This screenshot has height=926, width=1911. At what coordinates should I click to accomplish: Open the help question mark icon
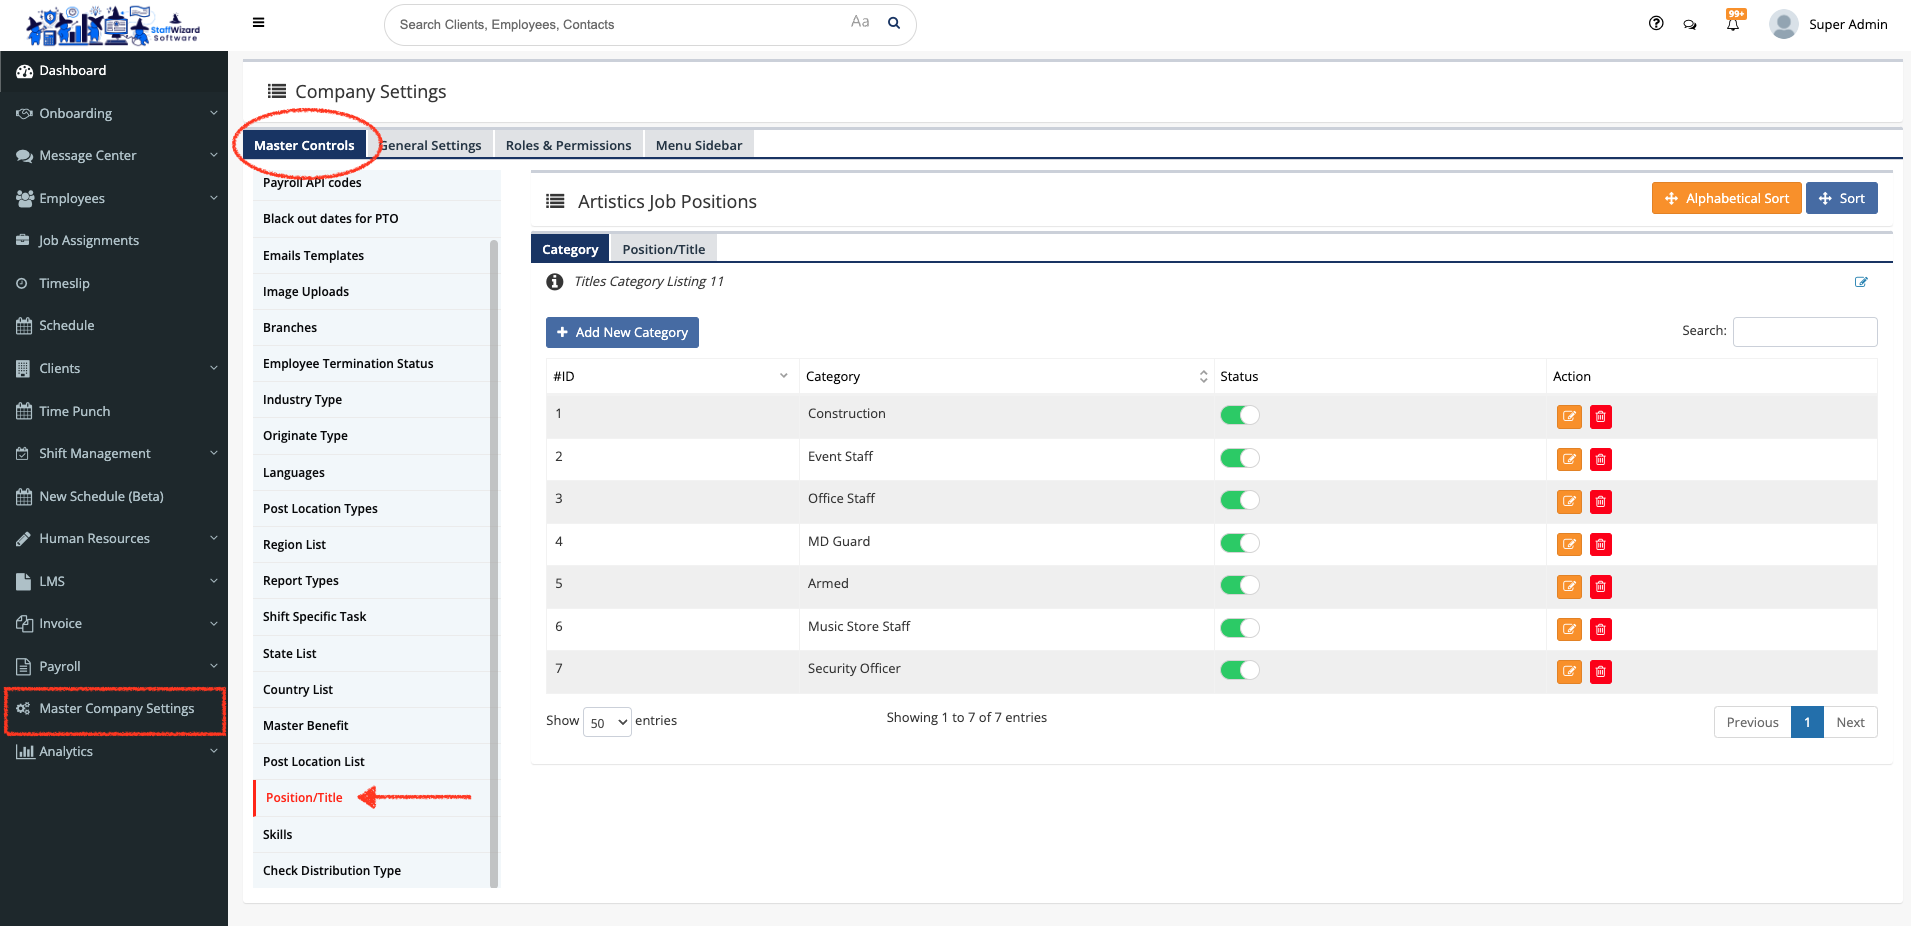(1656, 24)
